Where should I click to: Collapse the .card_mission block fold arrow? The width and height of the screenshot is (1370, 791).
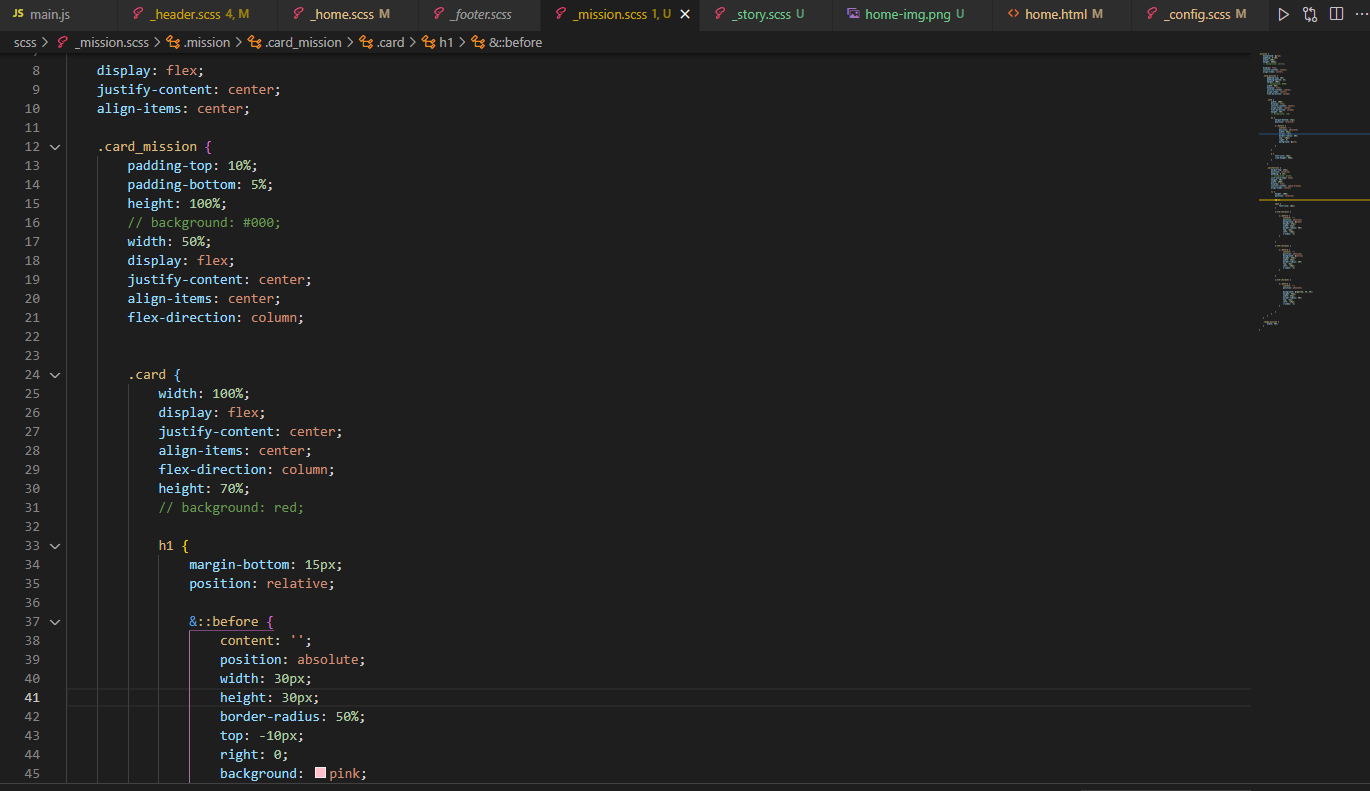coord(55,147)
